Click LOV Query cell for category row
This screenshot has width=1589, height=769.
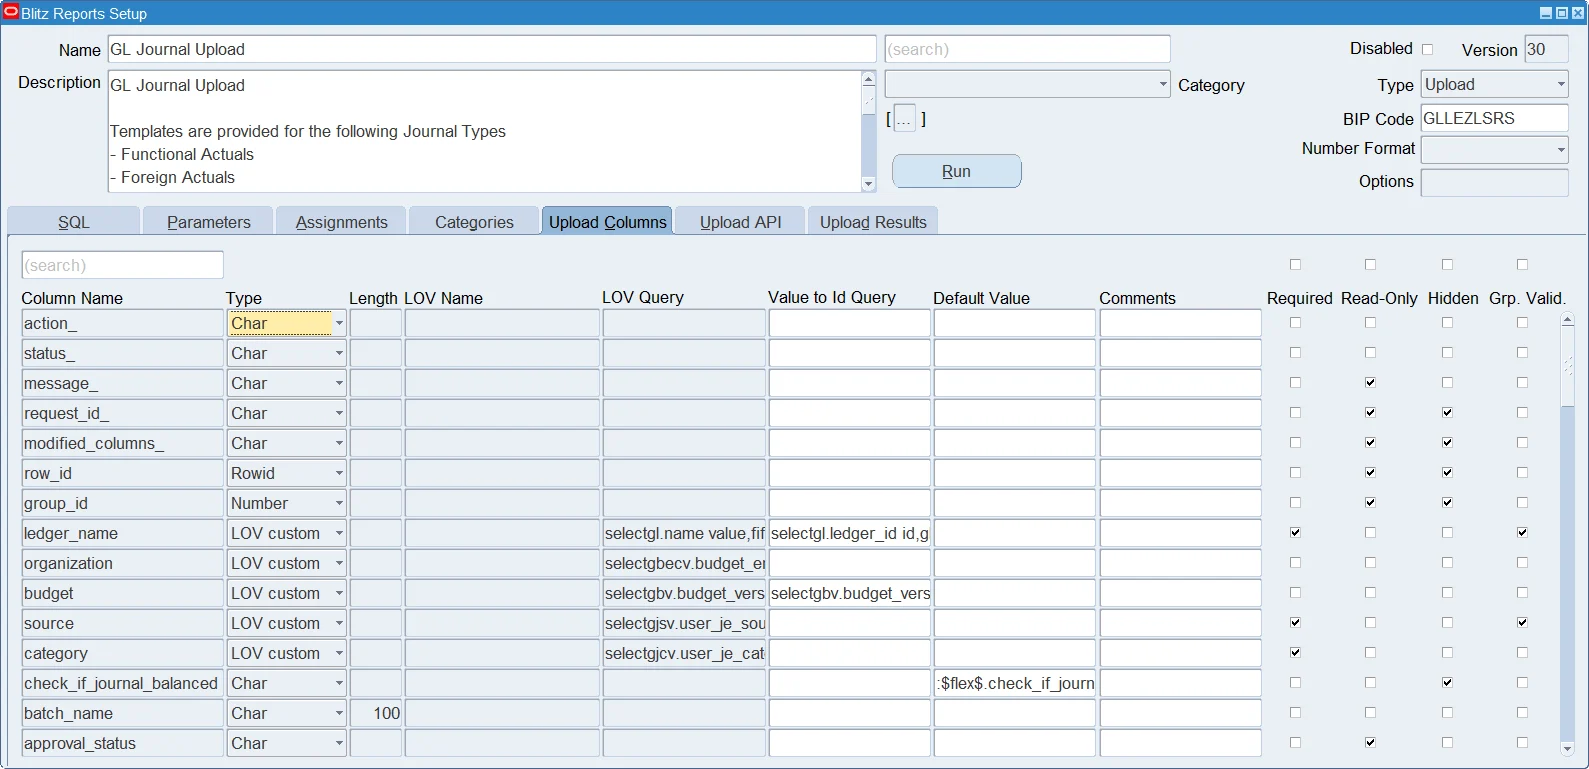click(x=684, y=653)
